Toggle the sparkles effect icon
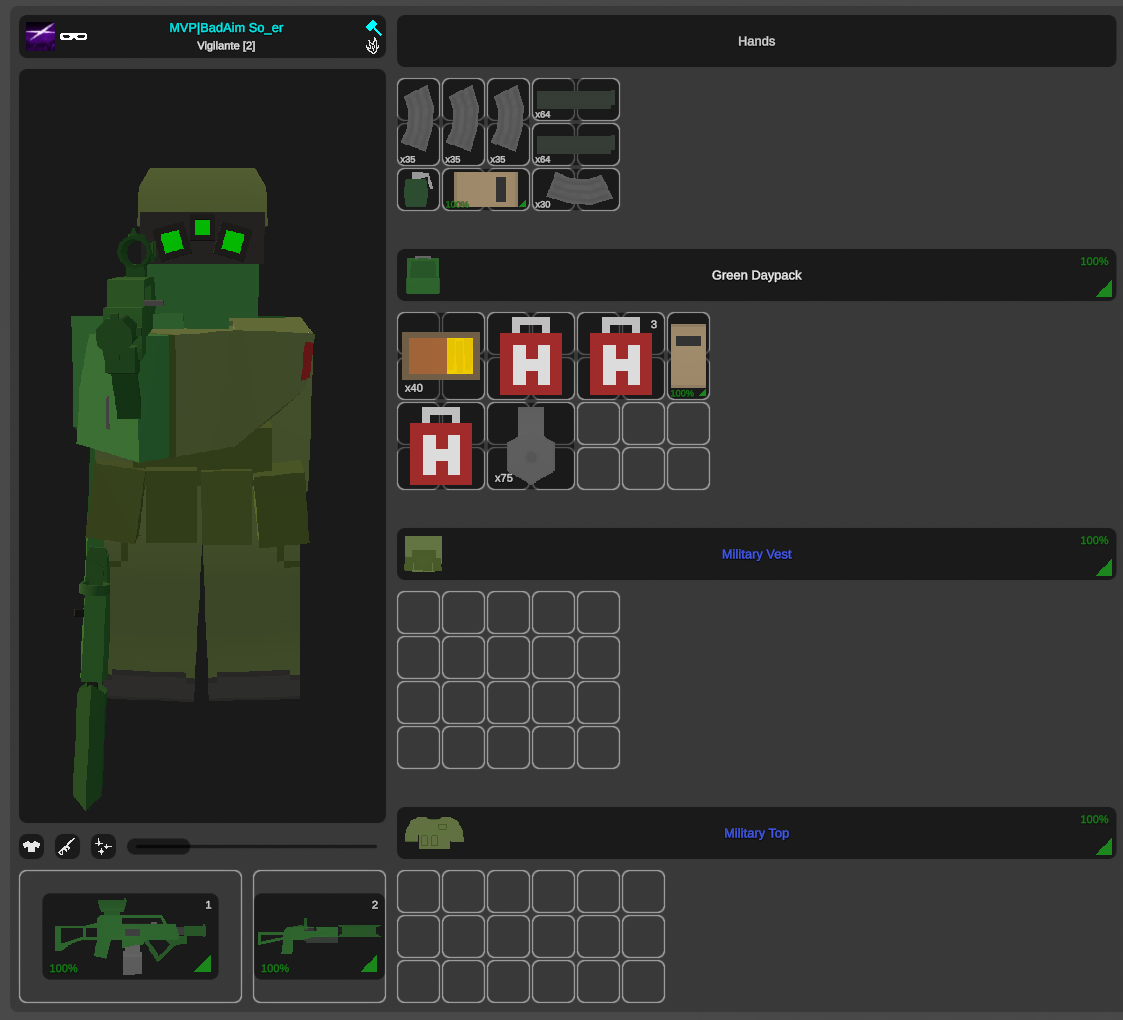This screenshot has width=1123, height=1020. 103,847
